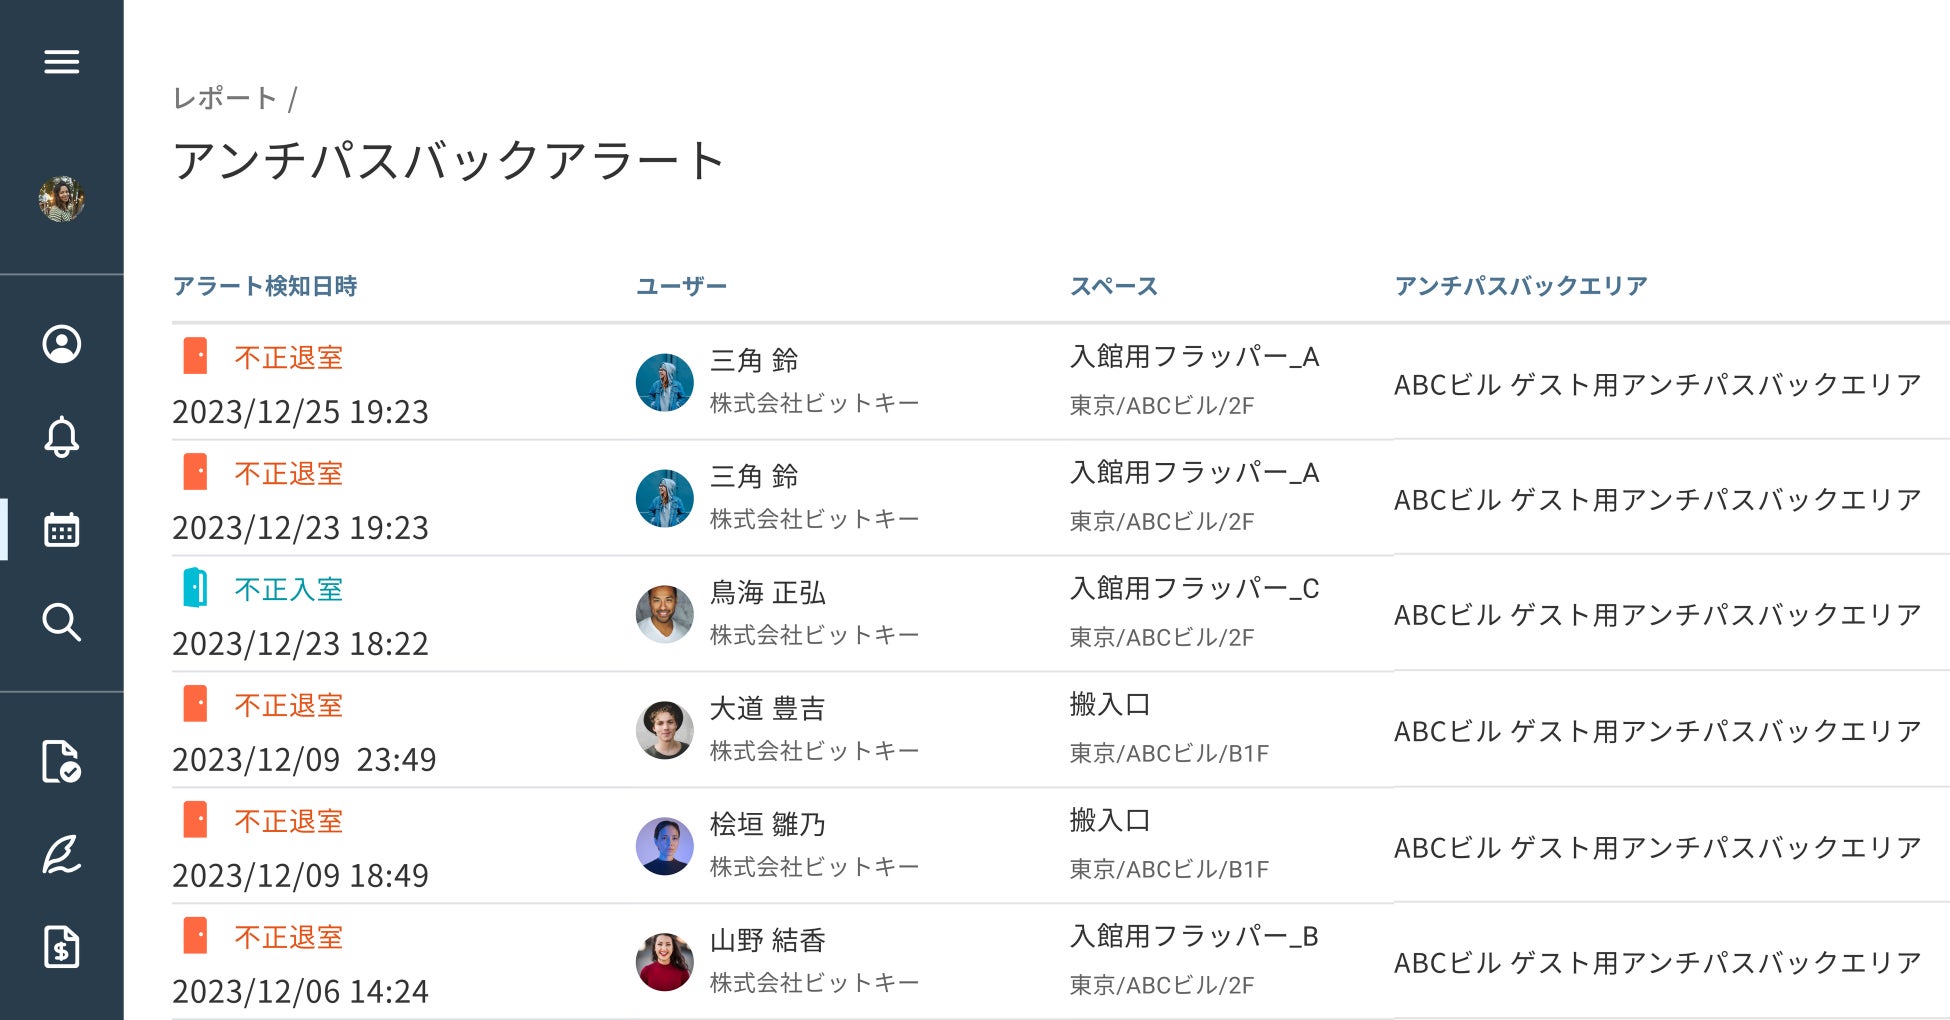Click スペース column header
The width and height of the screenshot is (1950, 1020).
[1113, 286]
